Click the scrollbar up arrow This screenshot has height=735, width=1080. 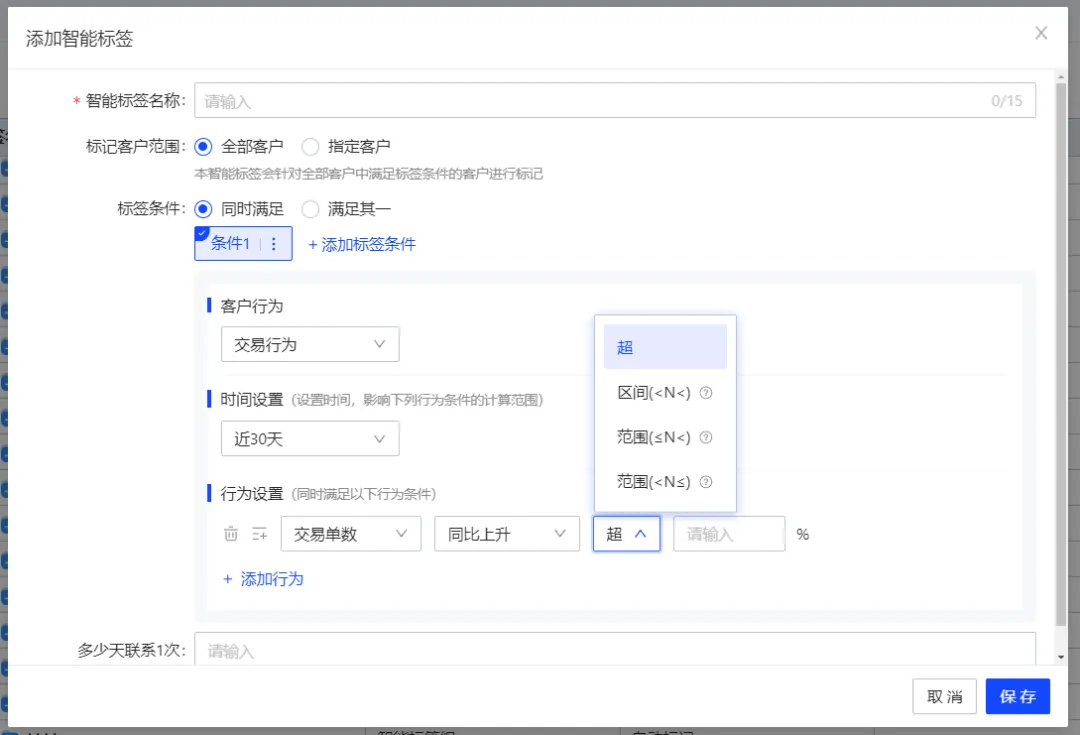1061,76
